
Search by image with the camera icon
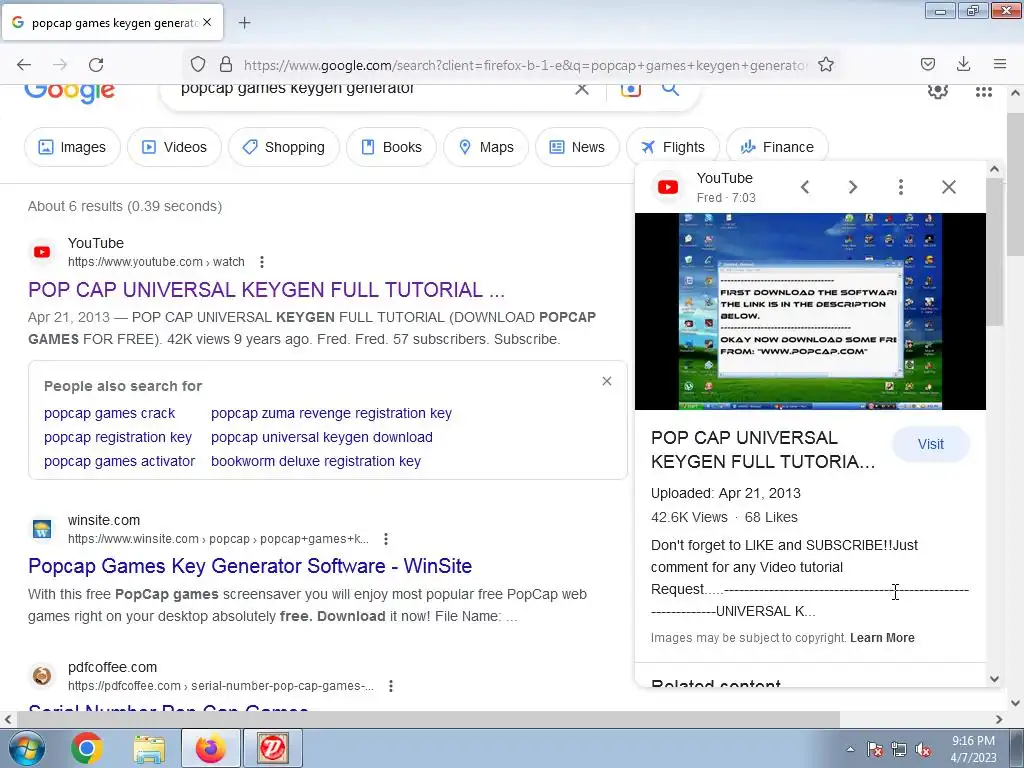tap(630, 90)
